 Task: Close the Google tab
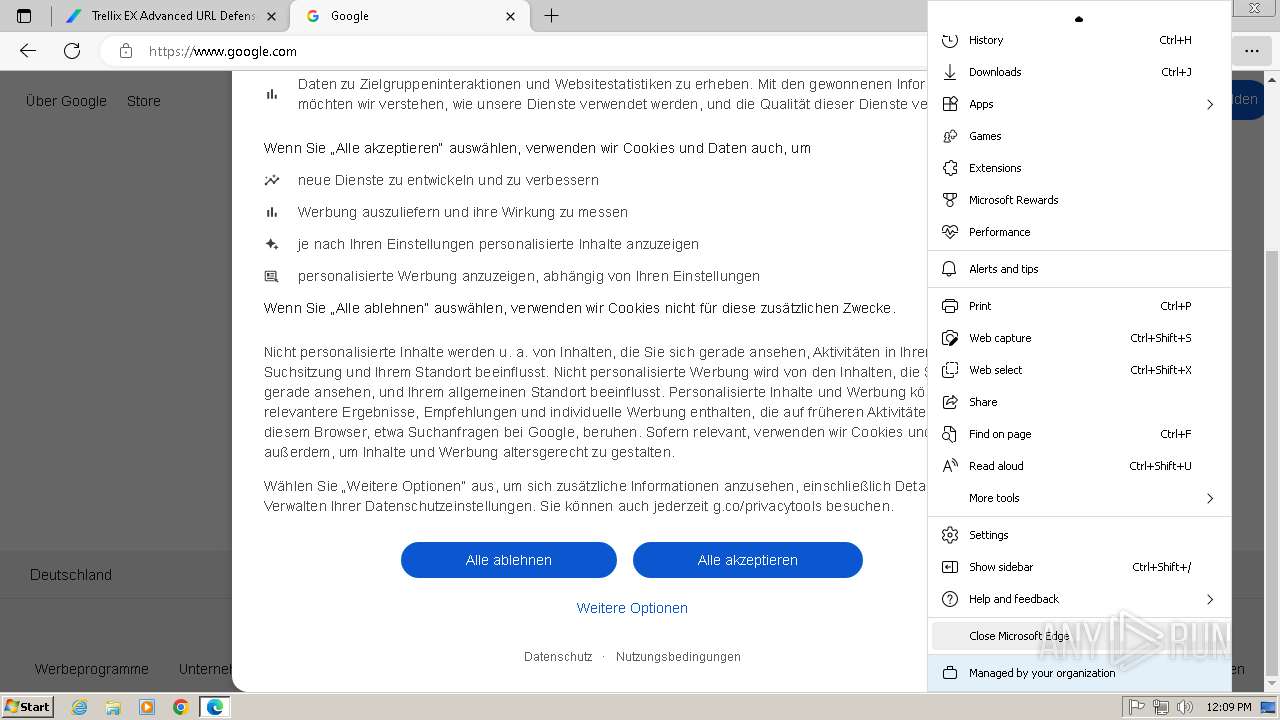(x=510, y=16)
